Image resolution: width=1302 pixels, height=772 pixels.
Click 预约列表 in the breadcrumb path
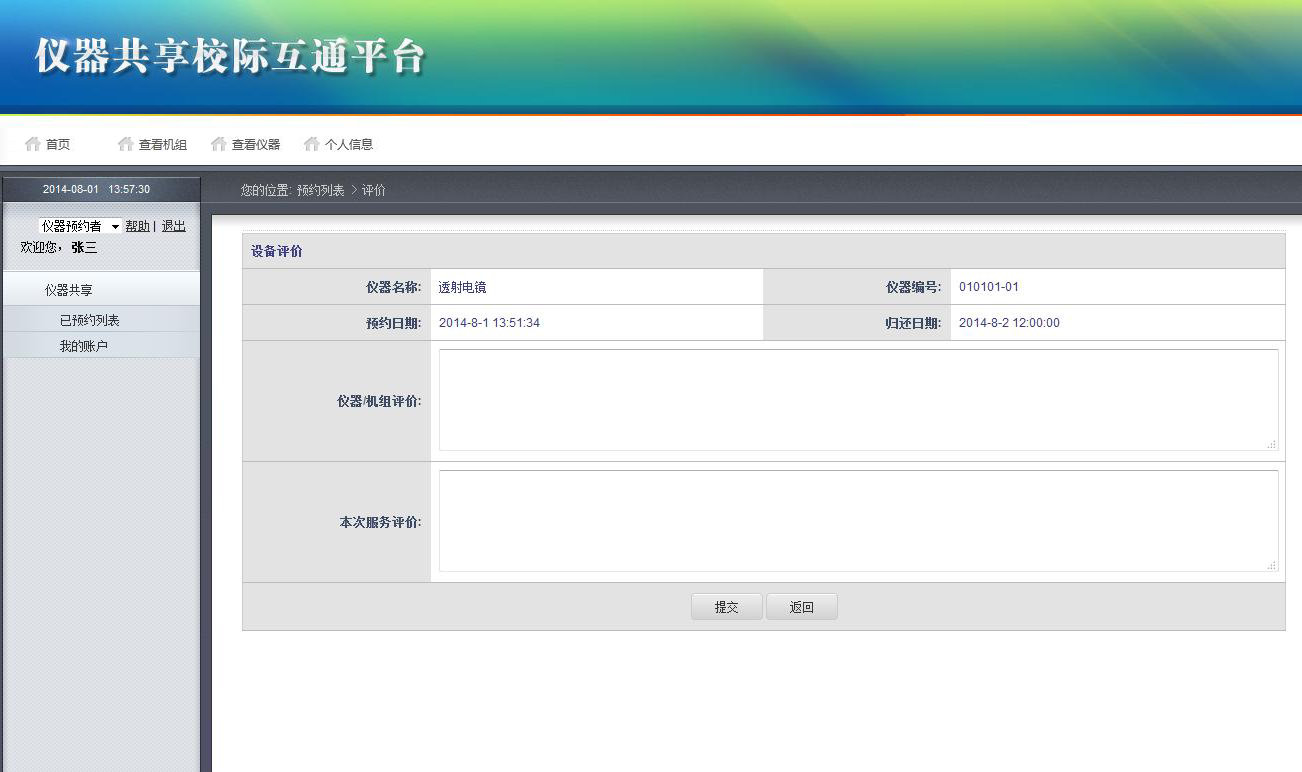[x=320, y=190]
